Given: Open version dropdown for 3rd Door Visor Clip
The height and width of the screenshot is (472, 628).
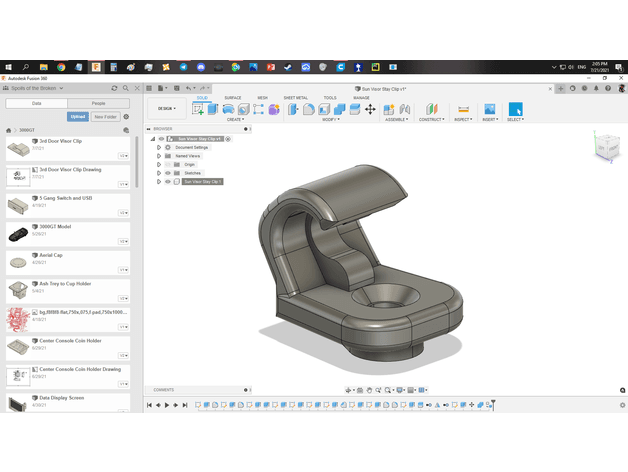Looking at the screenshot, I should [123, 156].
